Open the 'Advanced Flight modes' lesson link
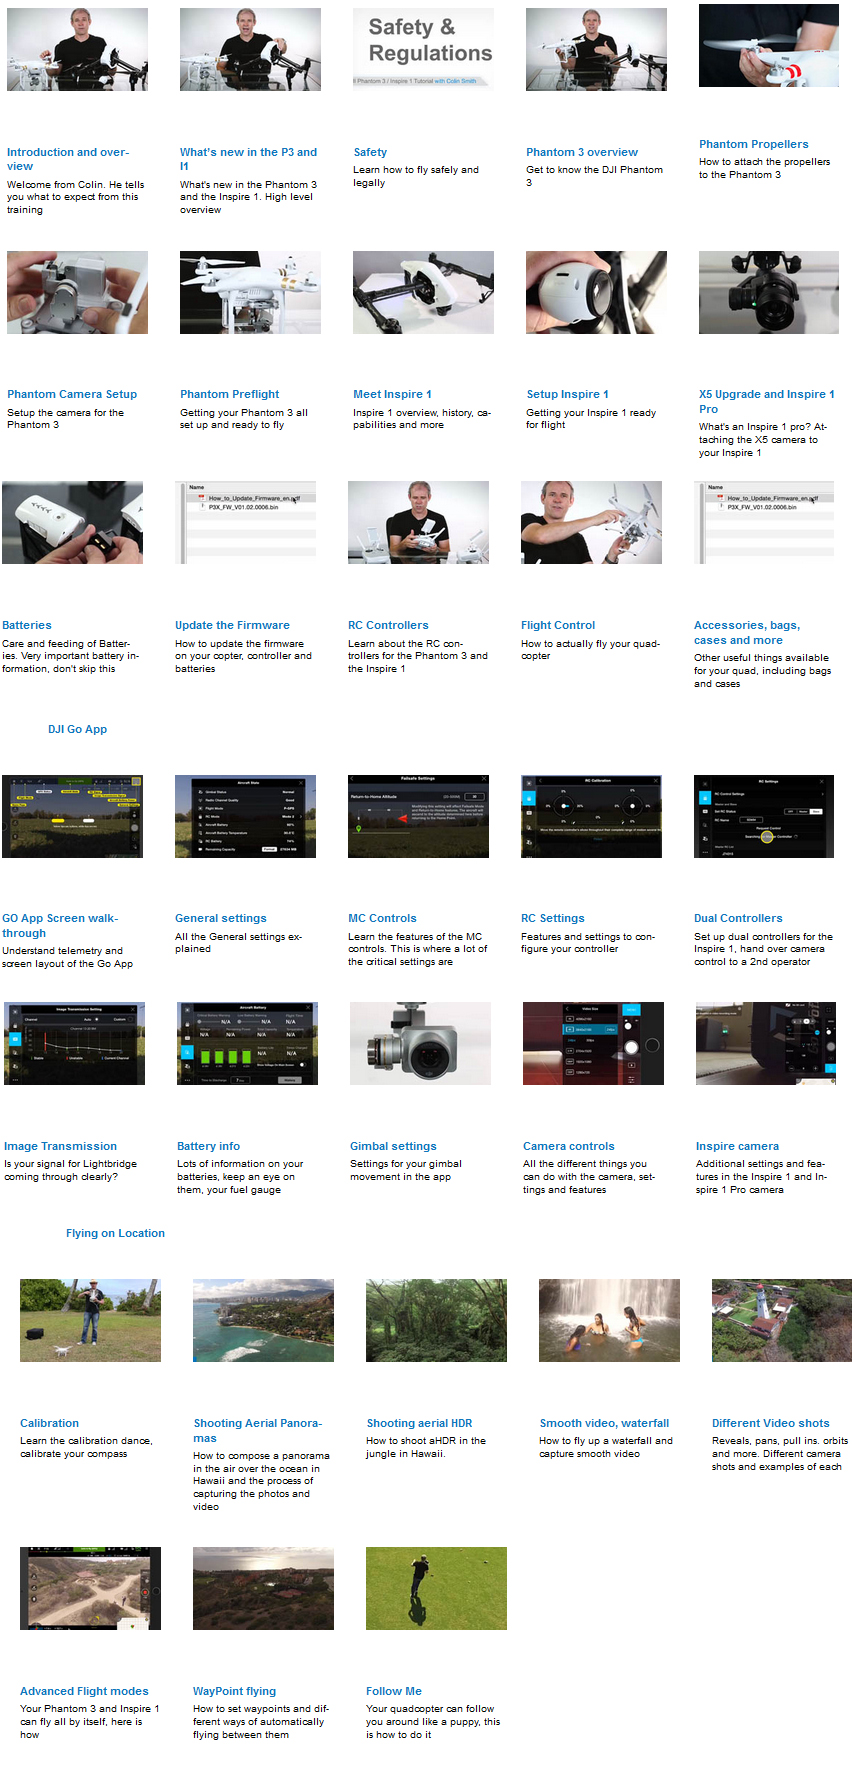 [84, 1691]
